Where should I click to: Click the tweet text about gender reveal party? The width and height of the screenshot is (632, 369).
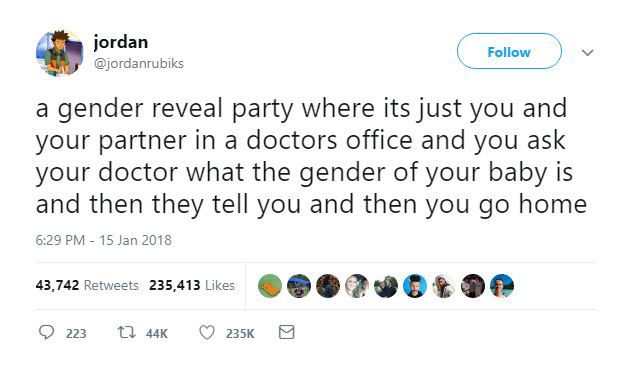click(311, 156)
